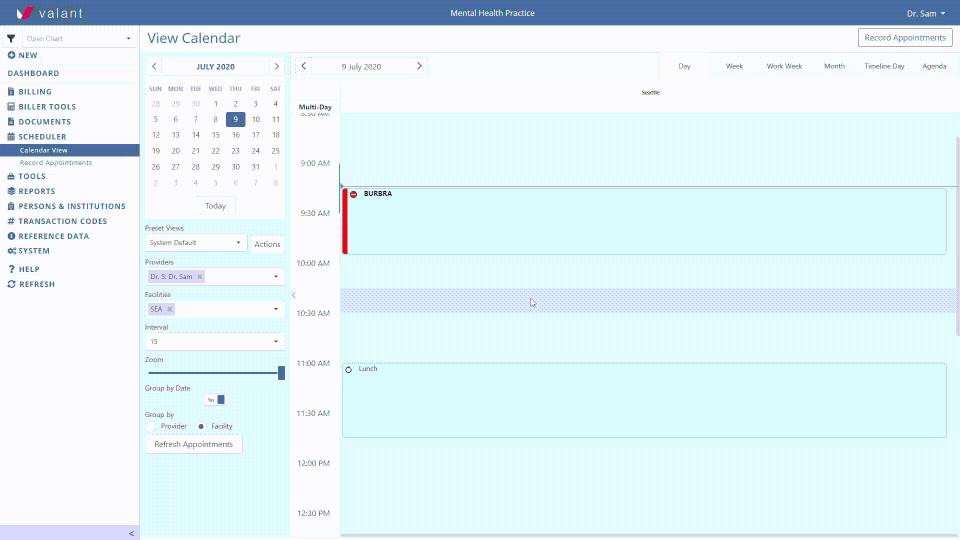Click the Scheduler calendar icon
The height and width of the screenshot is (540, 960).
click(11, 137)
